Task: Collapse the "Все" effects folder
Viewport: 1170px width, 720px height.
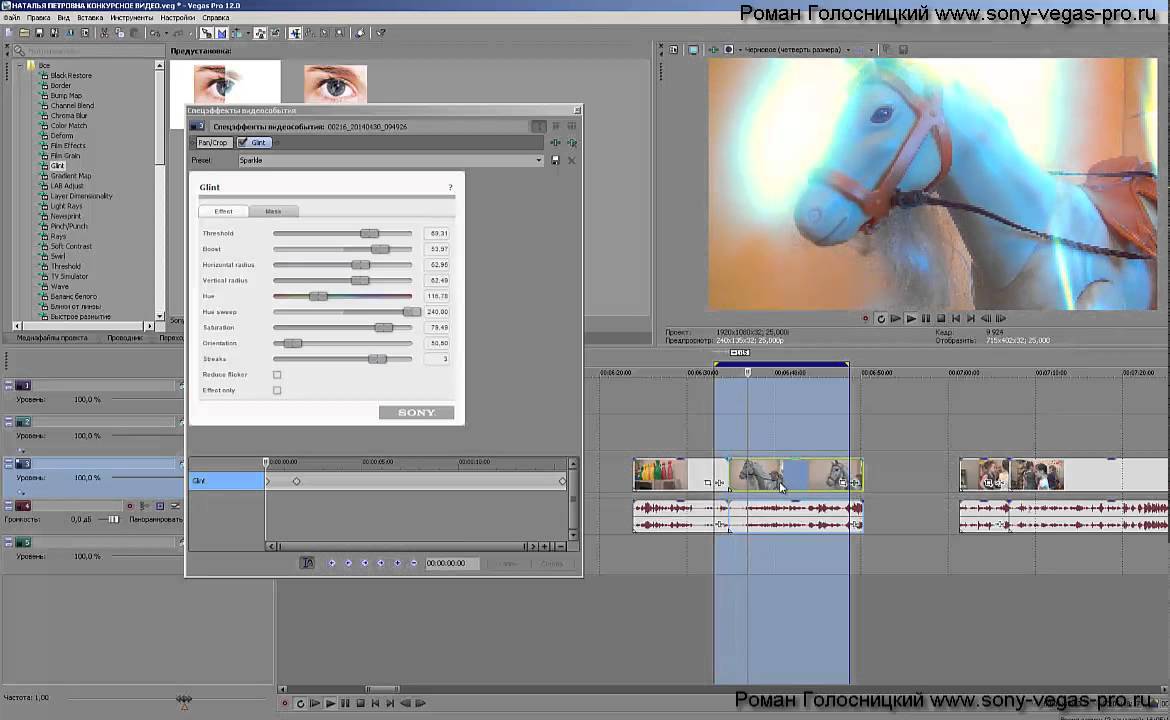Action: coord(20,66)
